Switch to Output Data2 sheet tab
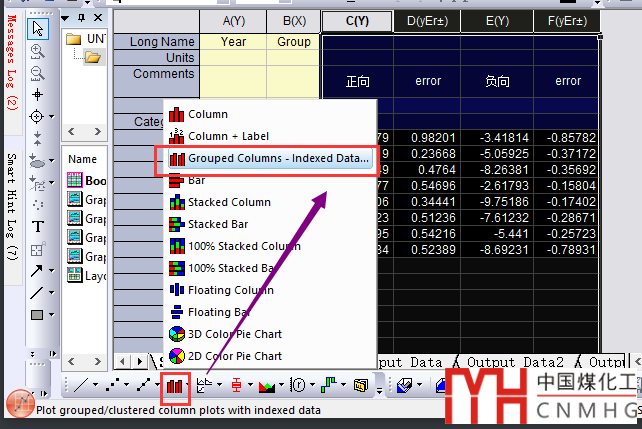 [x=515, y=362]
